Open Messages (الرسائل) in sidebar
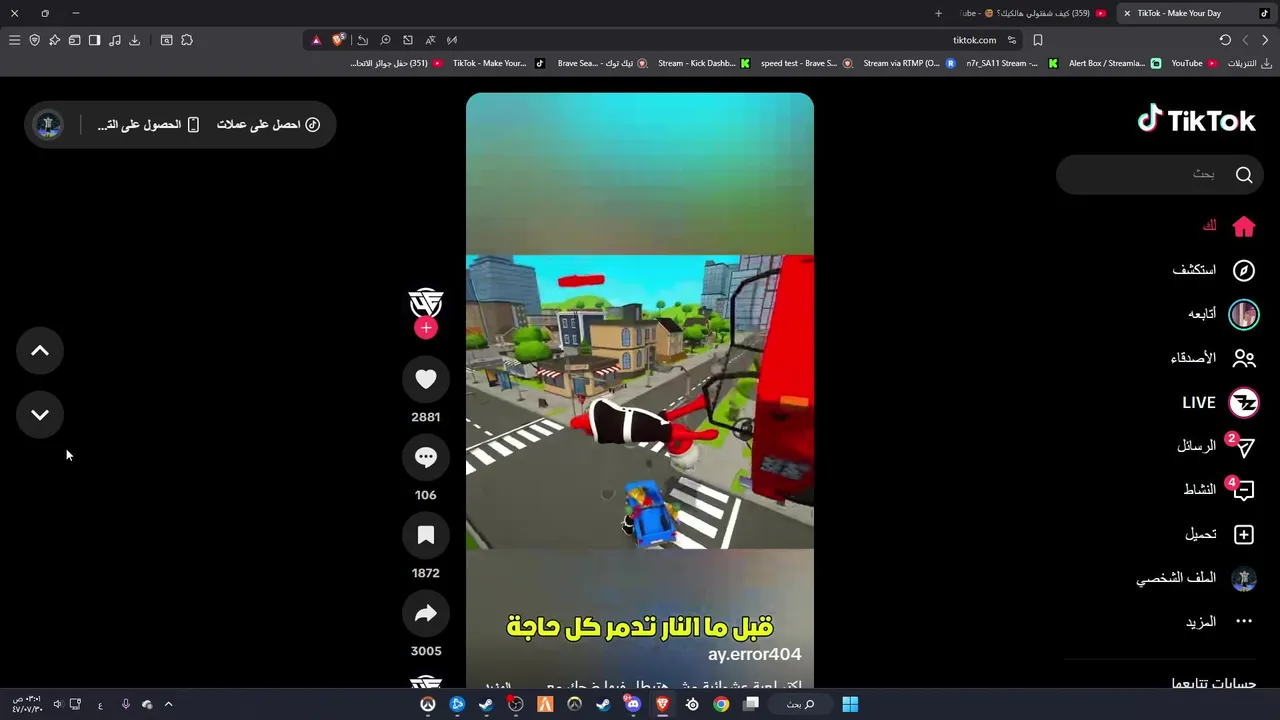 point(1215,446)
